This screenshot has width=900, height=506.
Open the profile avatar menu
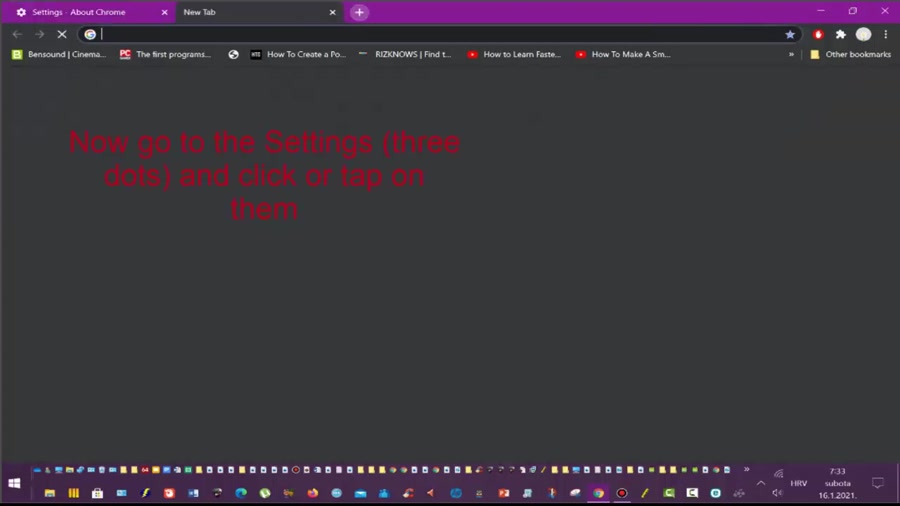click(863, 34)
